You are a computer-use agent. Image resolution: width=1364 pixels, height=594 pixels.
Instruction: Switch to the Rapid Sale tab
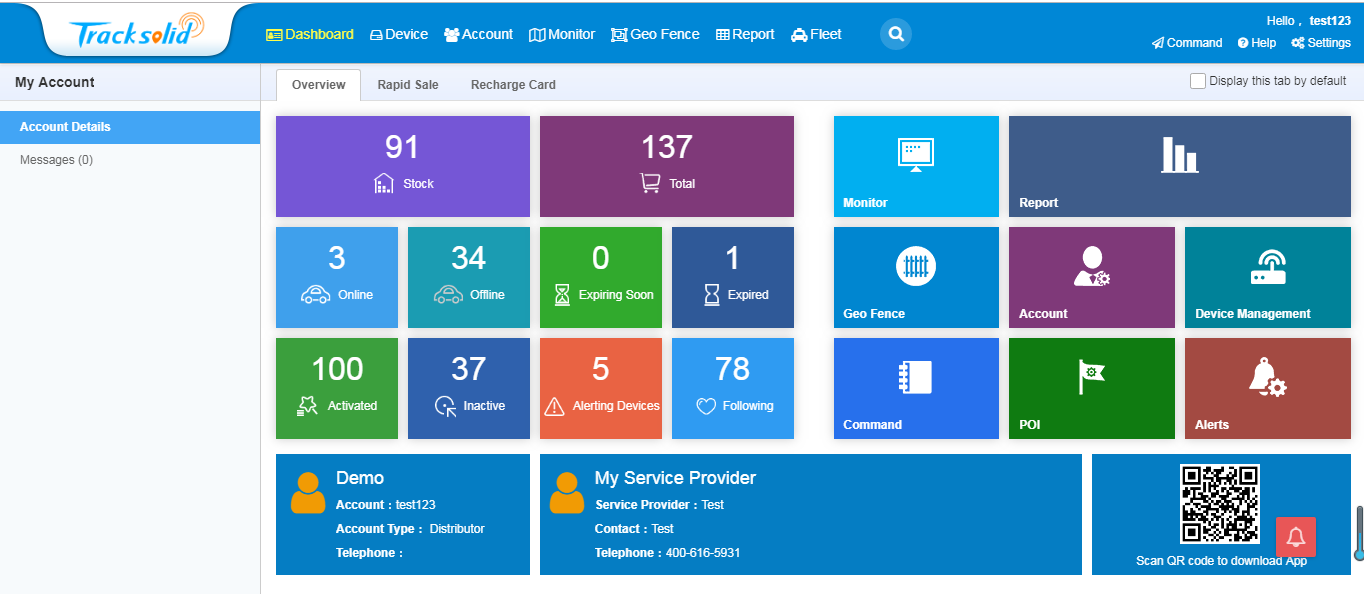point(407,85)
